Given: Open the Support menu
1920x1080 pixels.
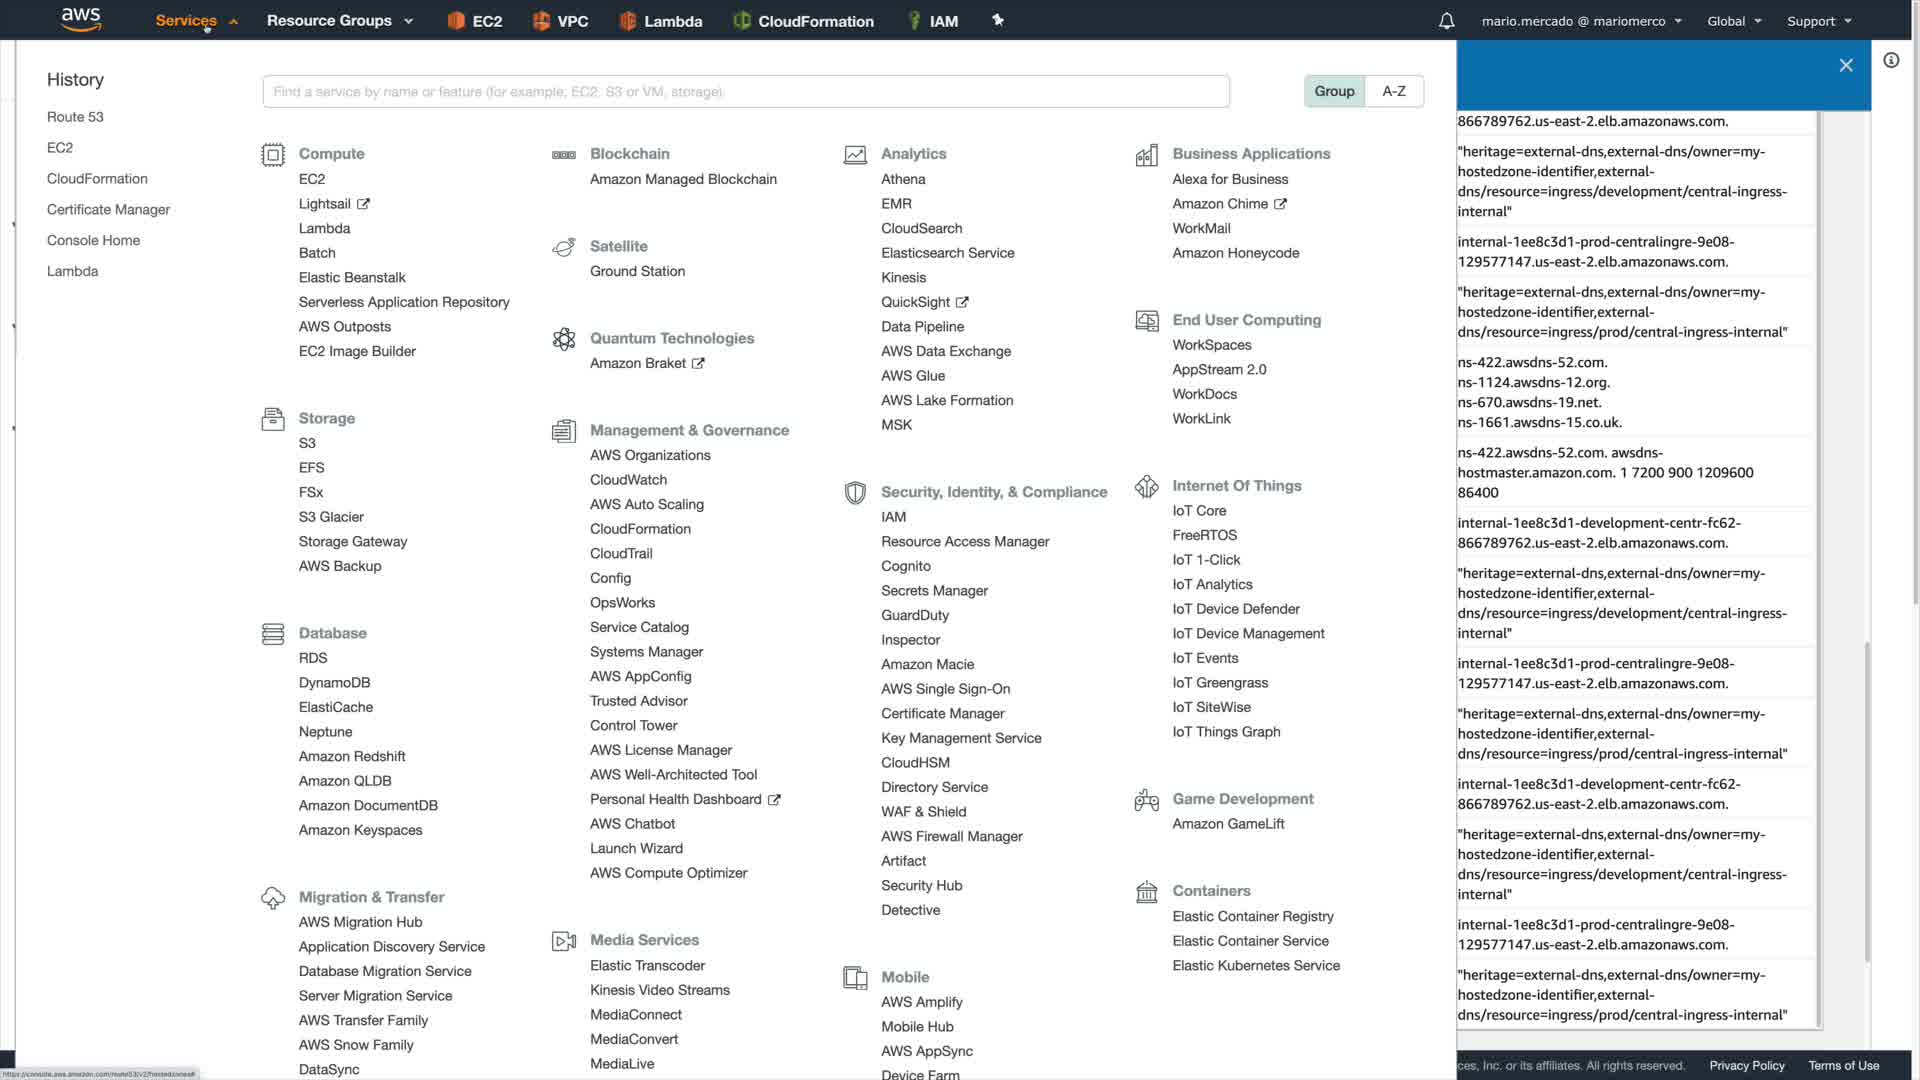Looking at the screenshot, I should click(x=1819, y=21).
